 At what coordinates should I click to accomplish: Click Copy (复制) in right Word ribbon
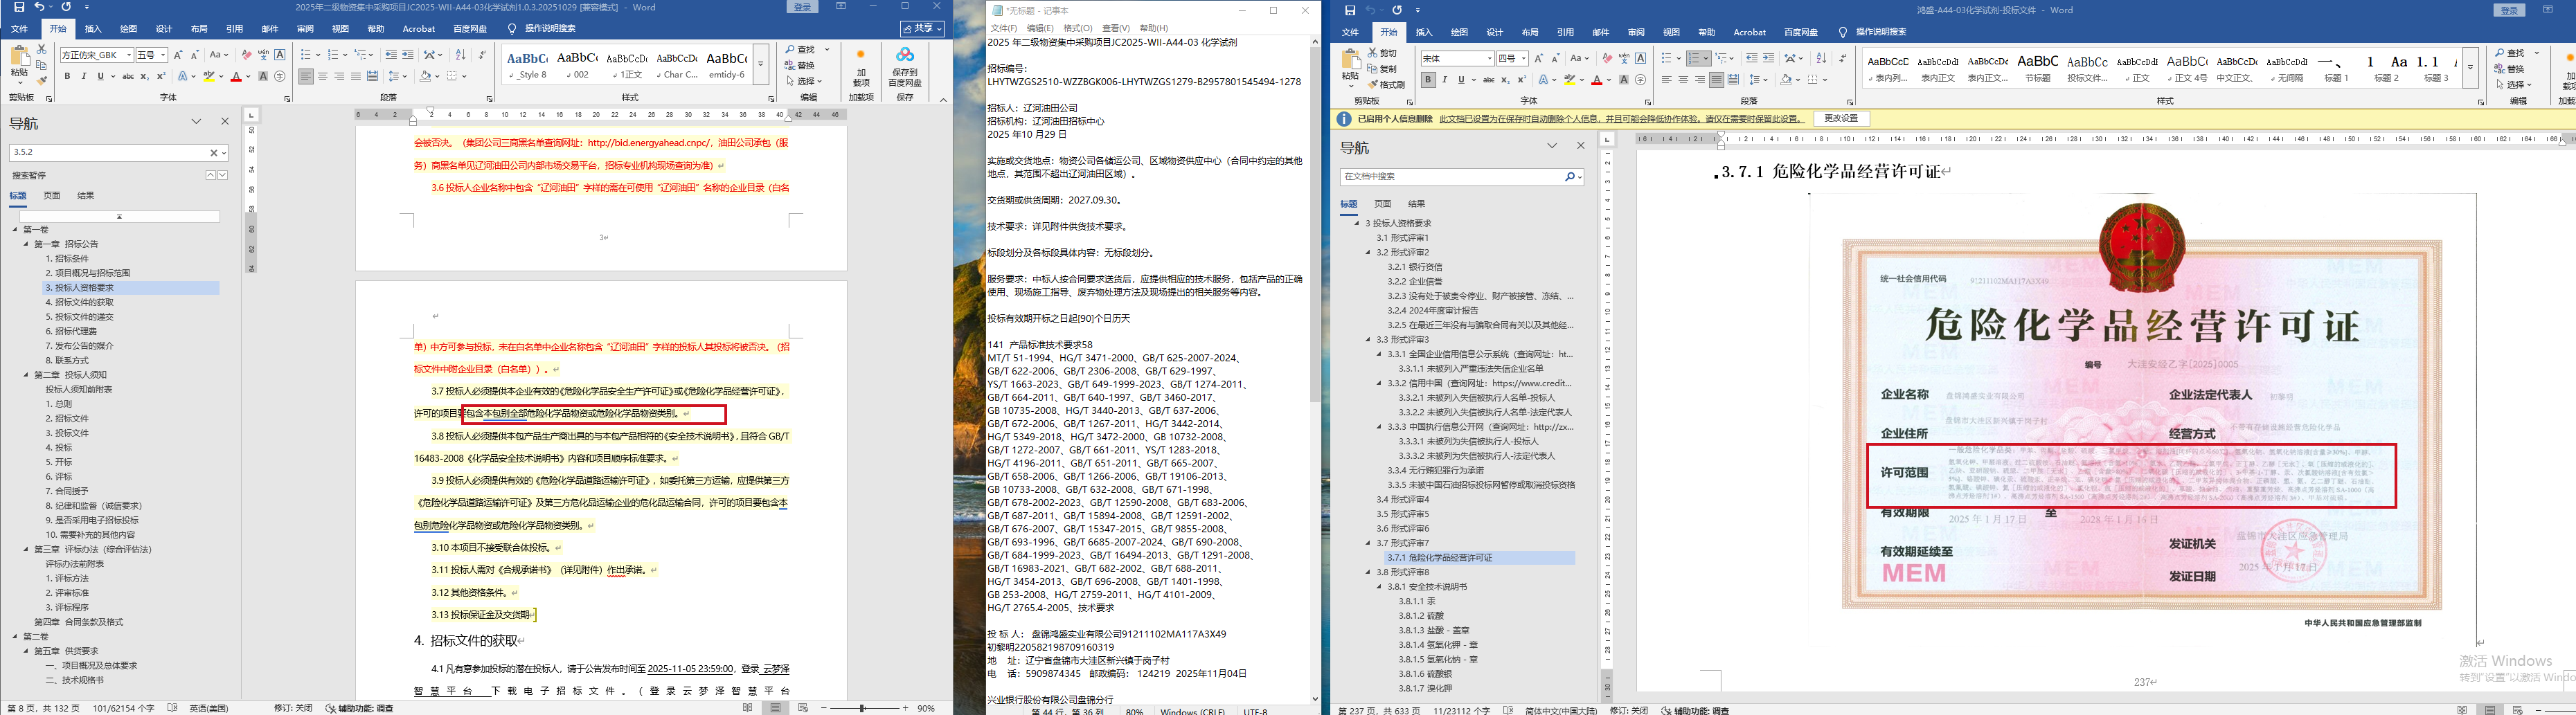[x=1382, y=69]
